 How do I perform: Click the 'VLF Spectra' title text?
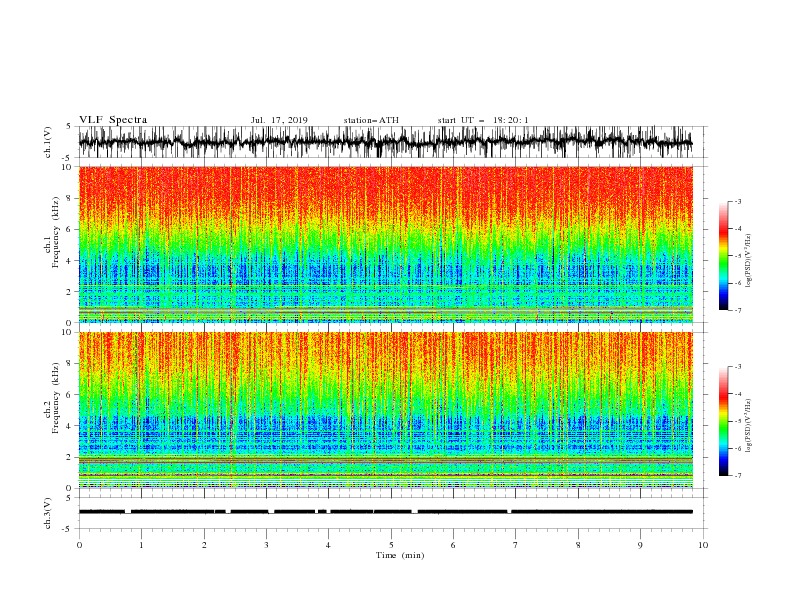pos(113,120)
